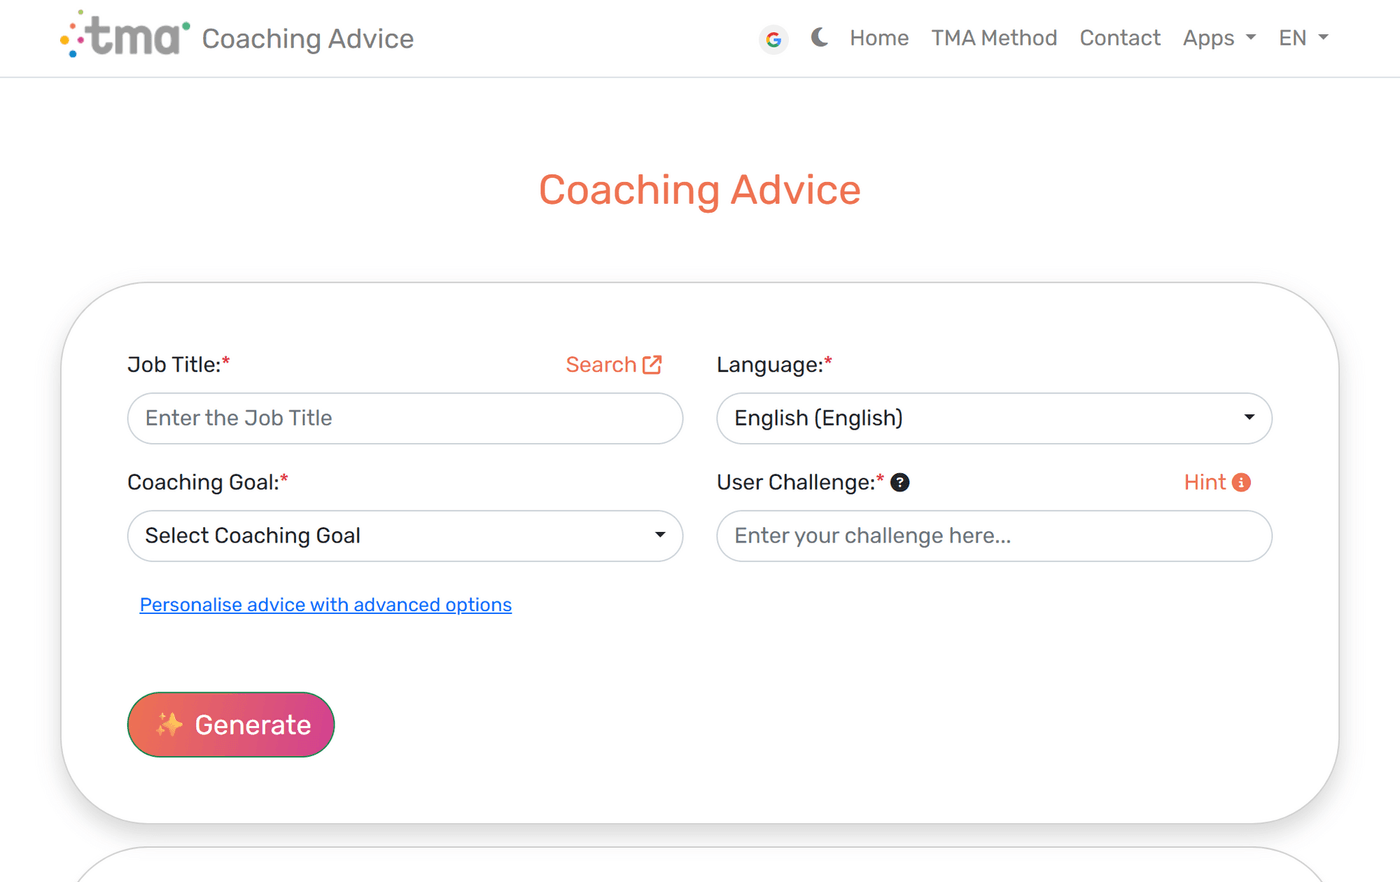Click the sparkles icon inside Generate button
1400x882 pixels.
pos(169,724)
